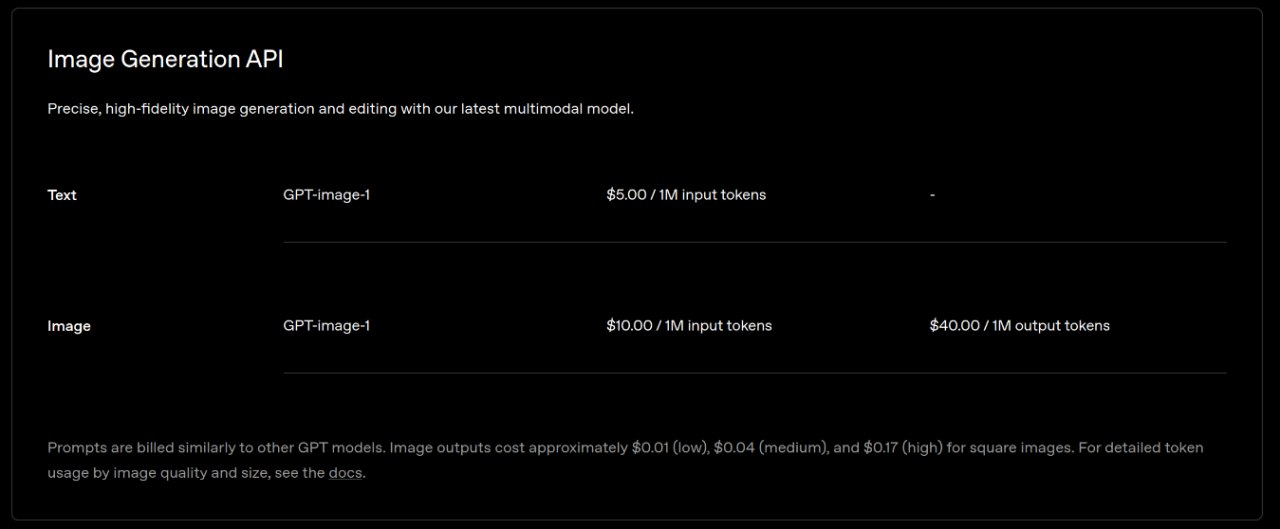Click the Image Generation API heading

[166, 60]
